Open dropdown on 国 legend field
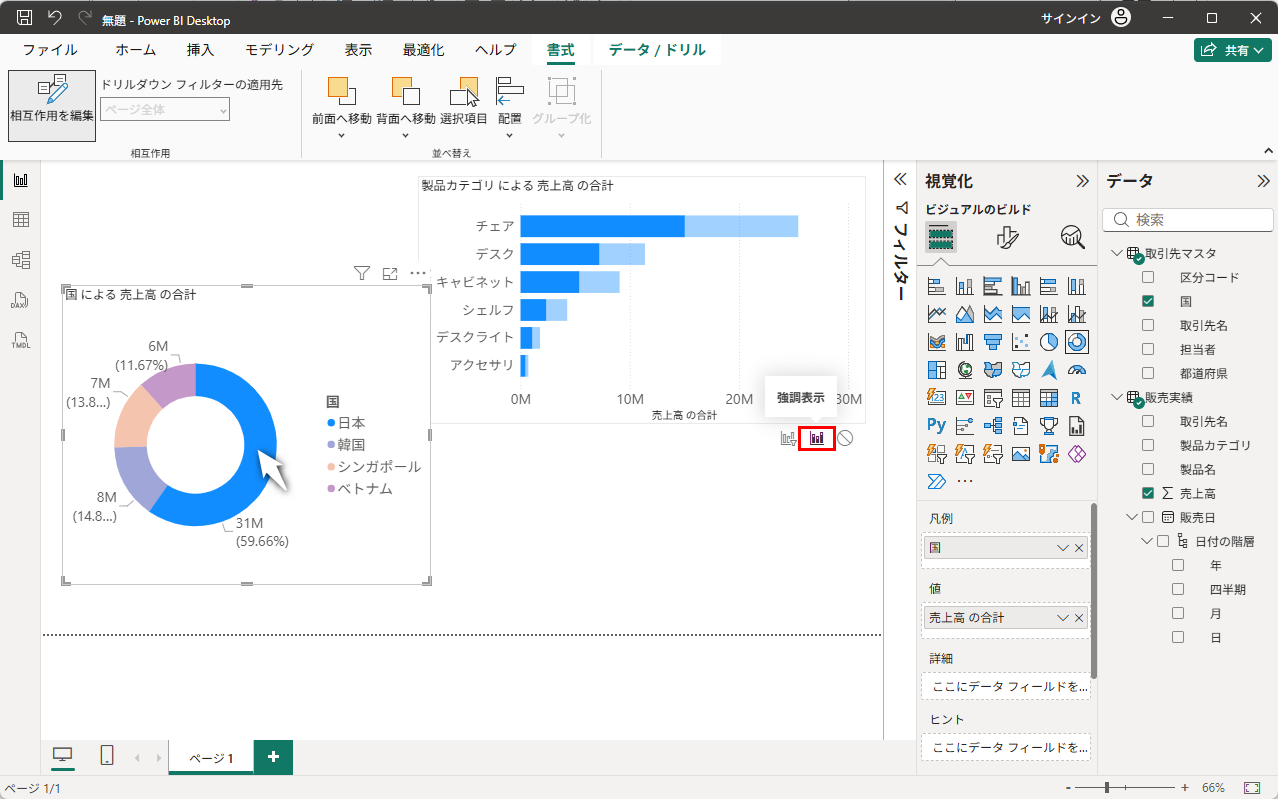1278x799 pixels. click(x=1063, y=548)
